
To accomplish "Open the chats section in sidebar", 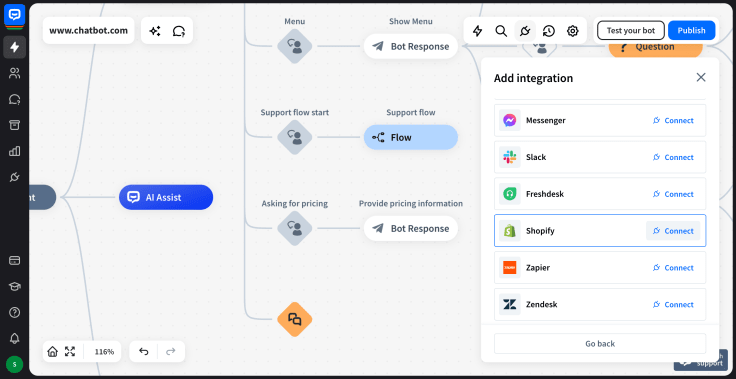I will [15, 99].
